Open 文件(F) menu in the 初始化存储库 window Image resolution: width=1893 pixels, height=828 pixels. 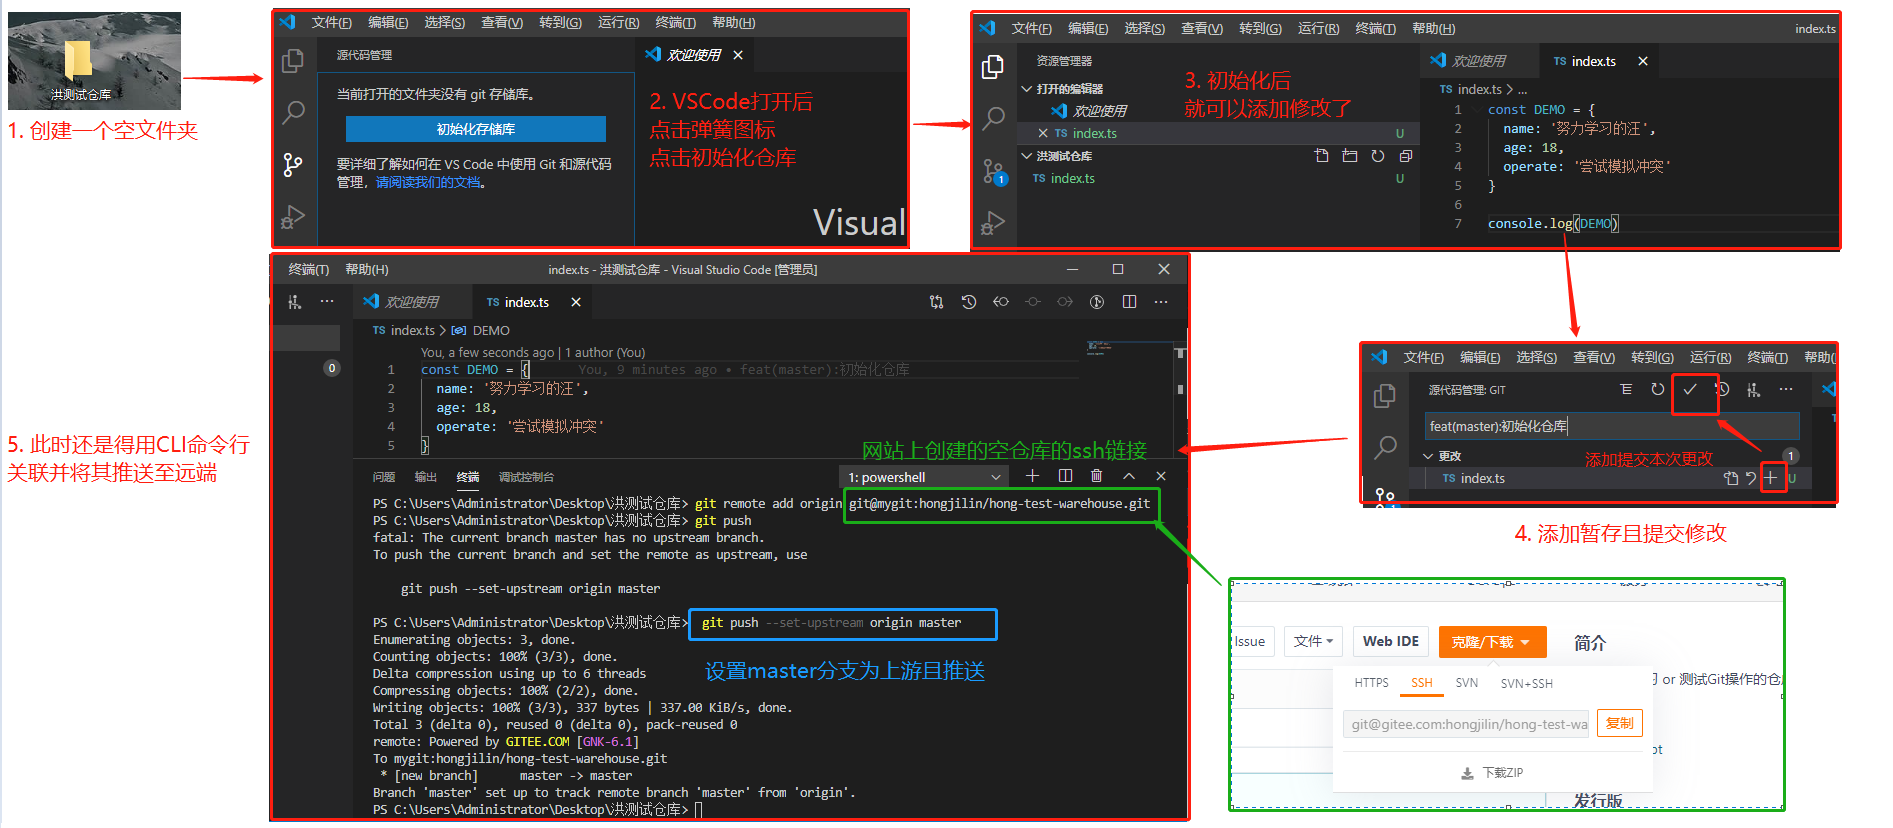point(331,22)
